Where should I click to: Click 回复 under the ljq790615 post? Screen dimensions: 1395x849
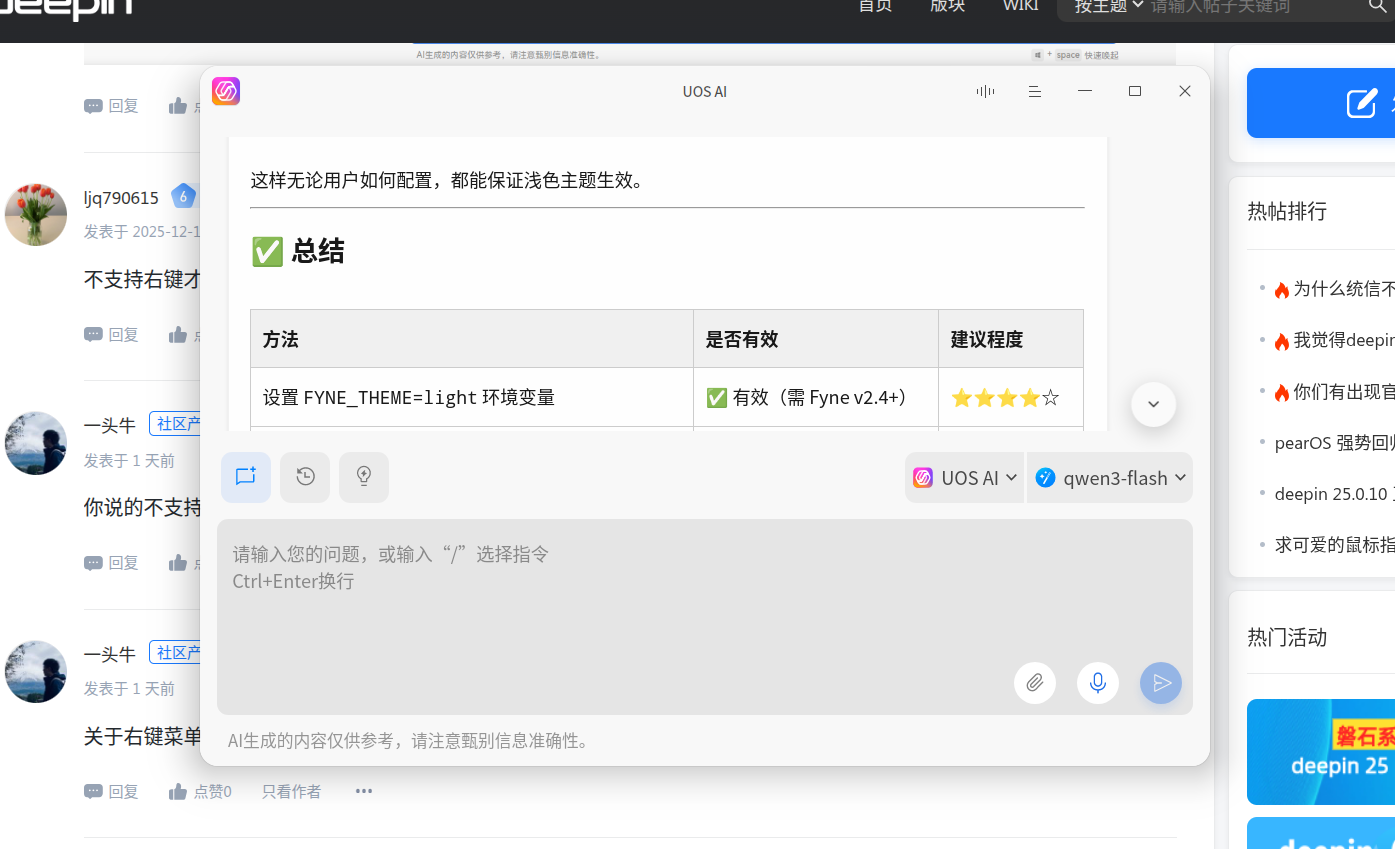point(112,334)
